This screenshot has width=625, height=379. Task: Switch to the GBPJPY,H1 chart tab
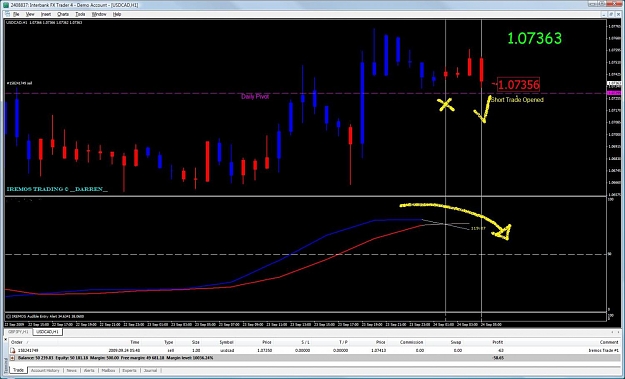point(18,332)
